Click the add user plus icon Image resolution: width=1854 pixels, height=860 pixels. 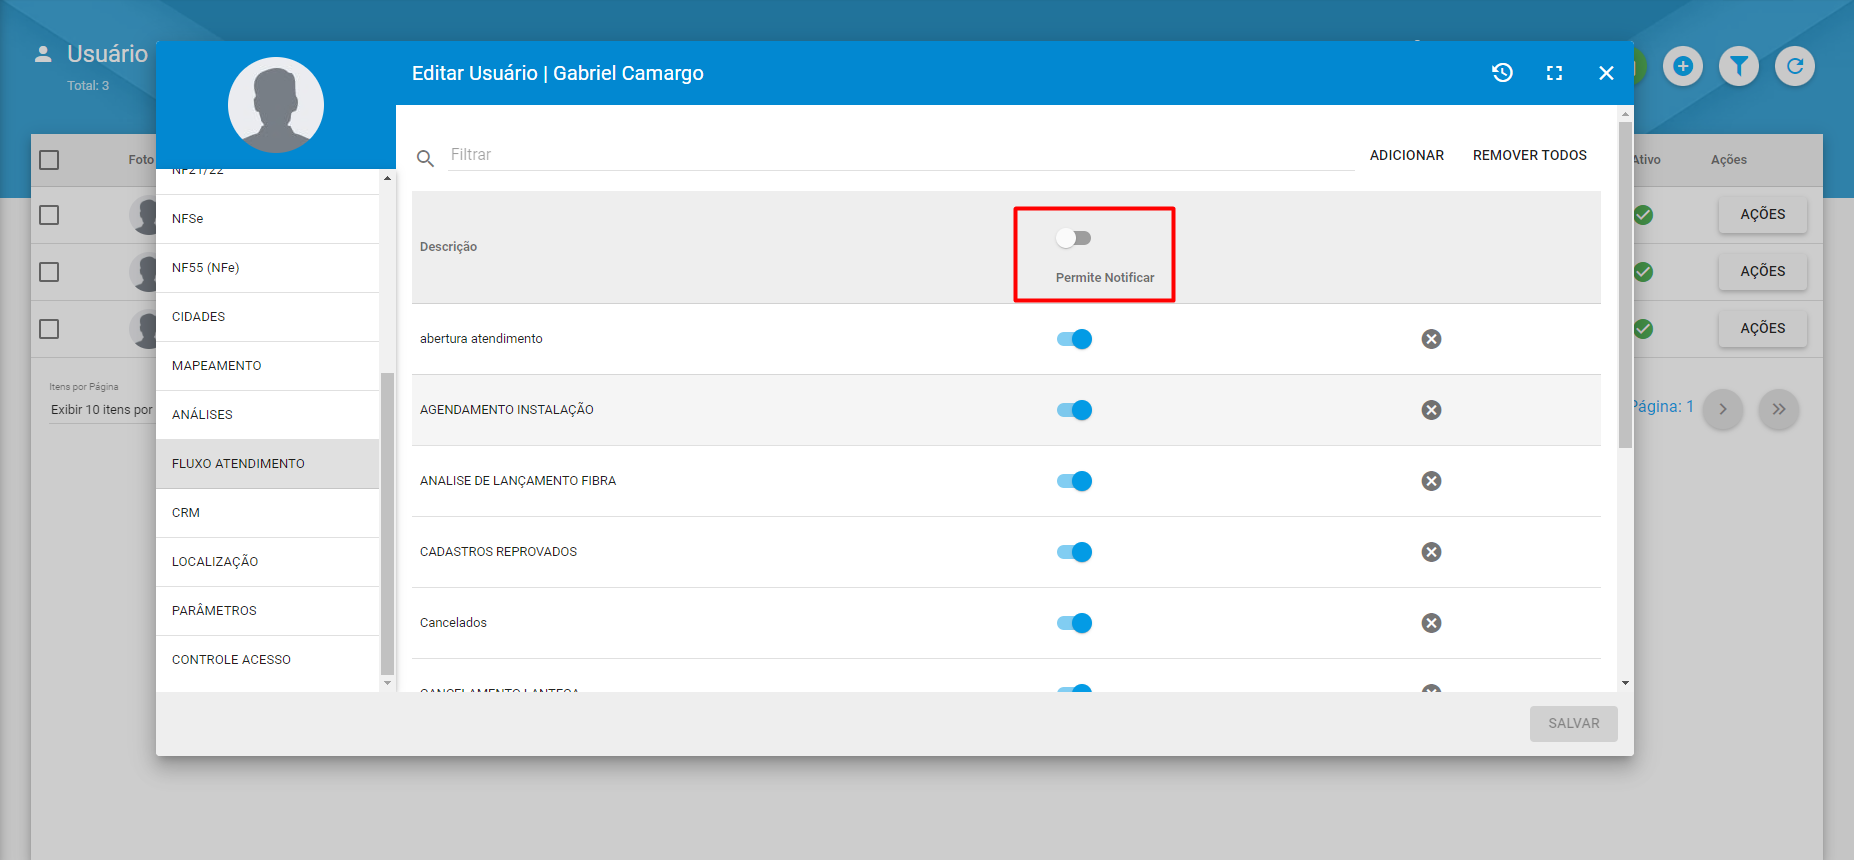(x=1683, y=66)
